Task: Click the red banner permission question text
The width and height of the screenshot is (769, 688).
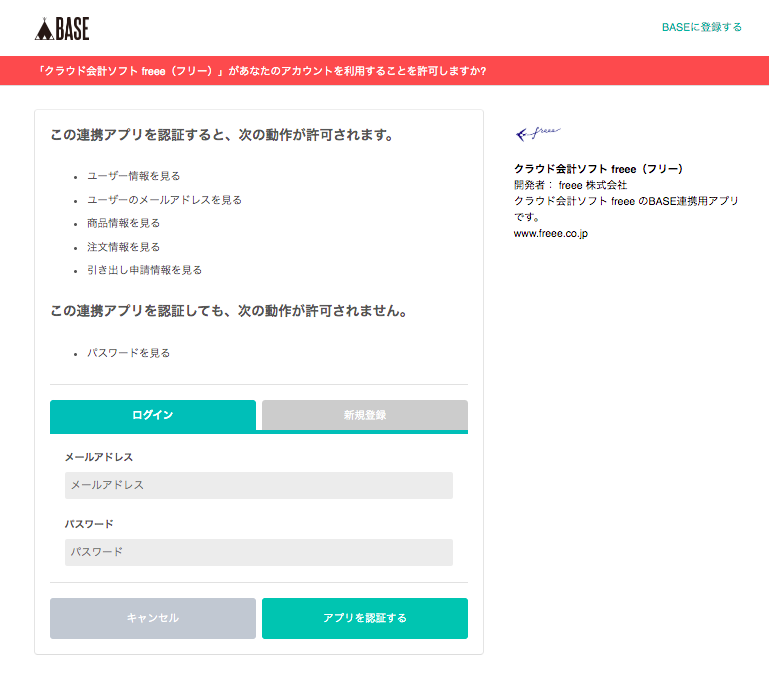Action: 262,71
